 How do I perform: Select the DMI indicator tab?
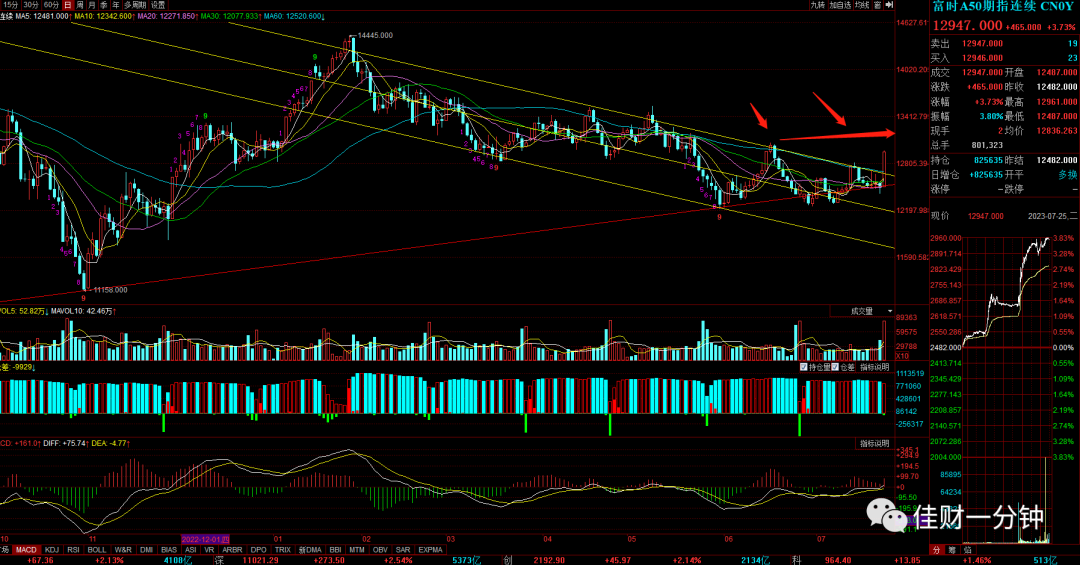(x=146, y=550)
